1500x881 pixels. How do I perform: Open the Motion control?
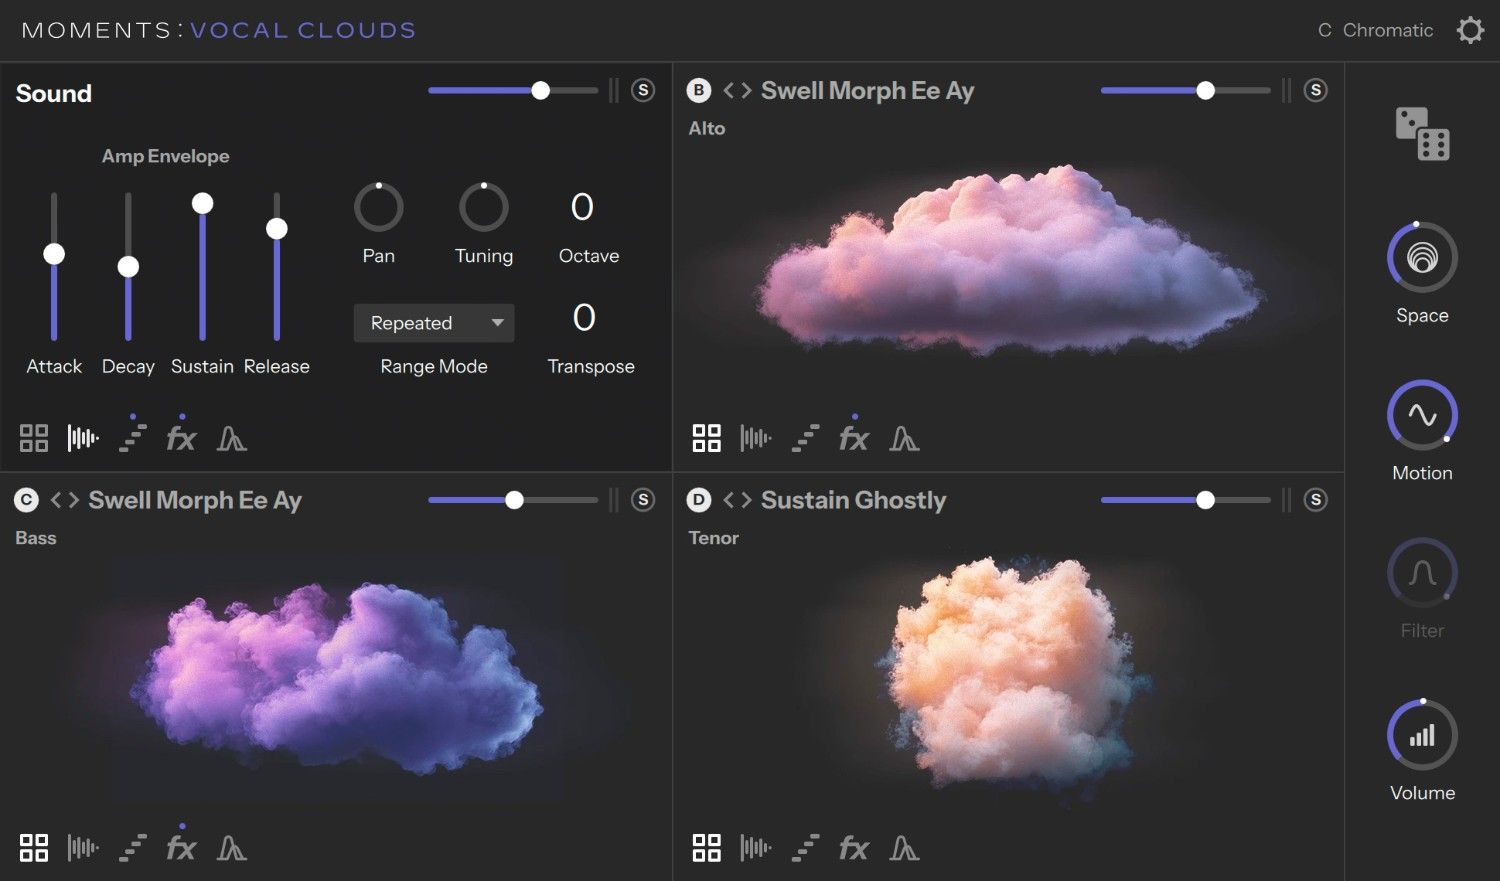(x=1421, y=414)
